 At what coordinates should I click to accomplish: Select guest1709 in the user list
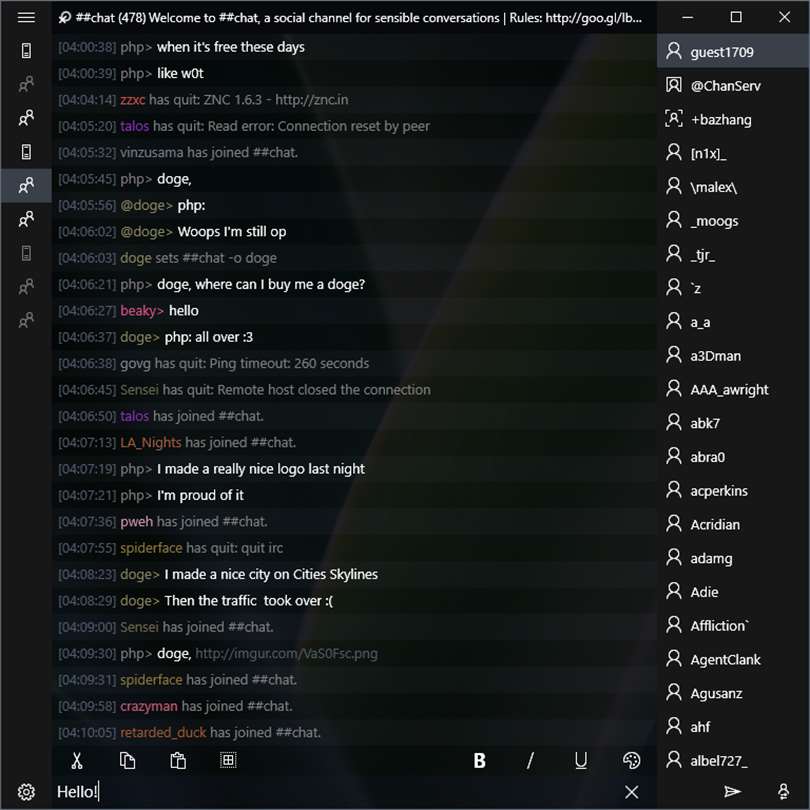click(x=733, y=52)
